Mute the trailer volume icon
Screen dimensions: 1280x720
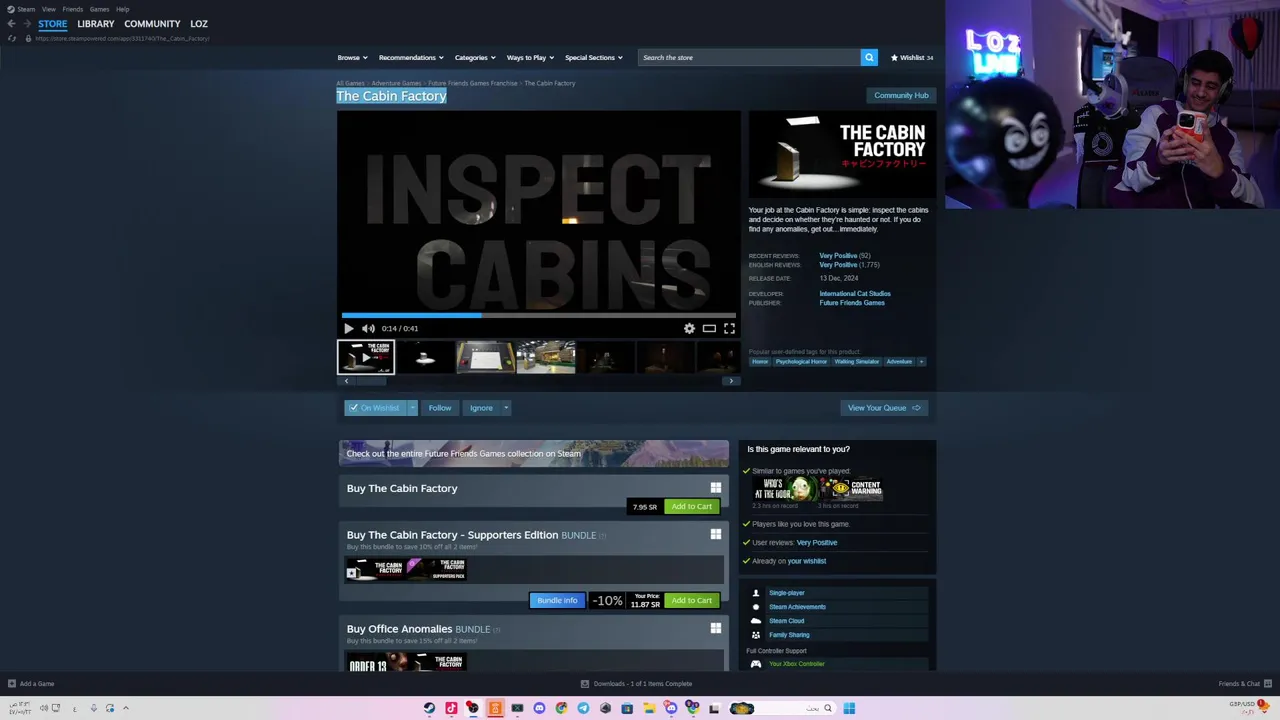tap(368, 328)
